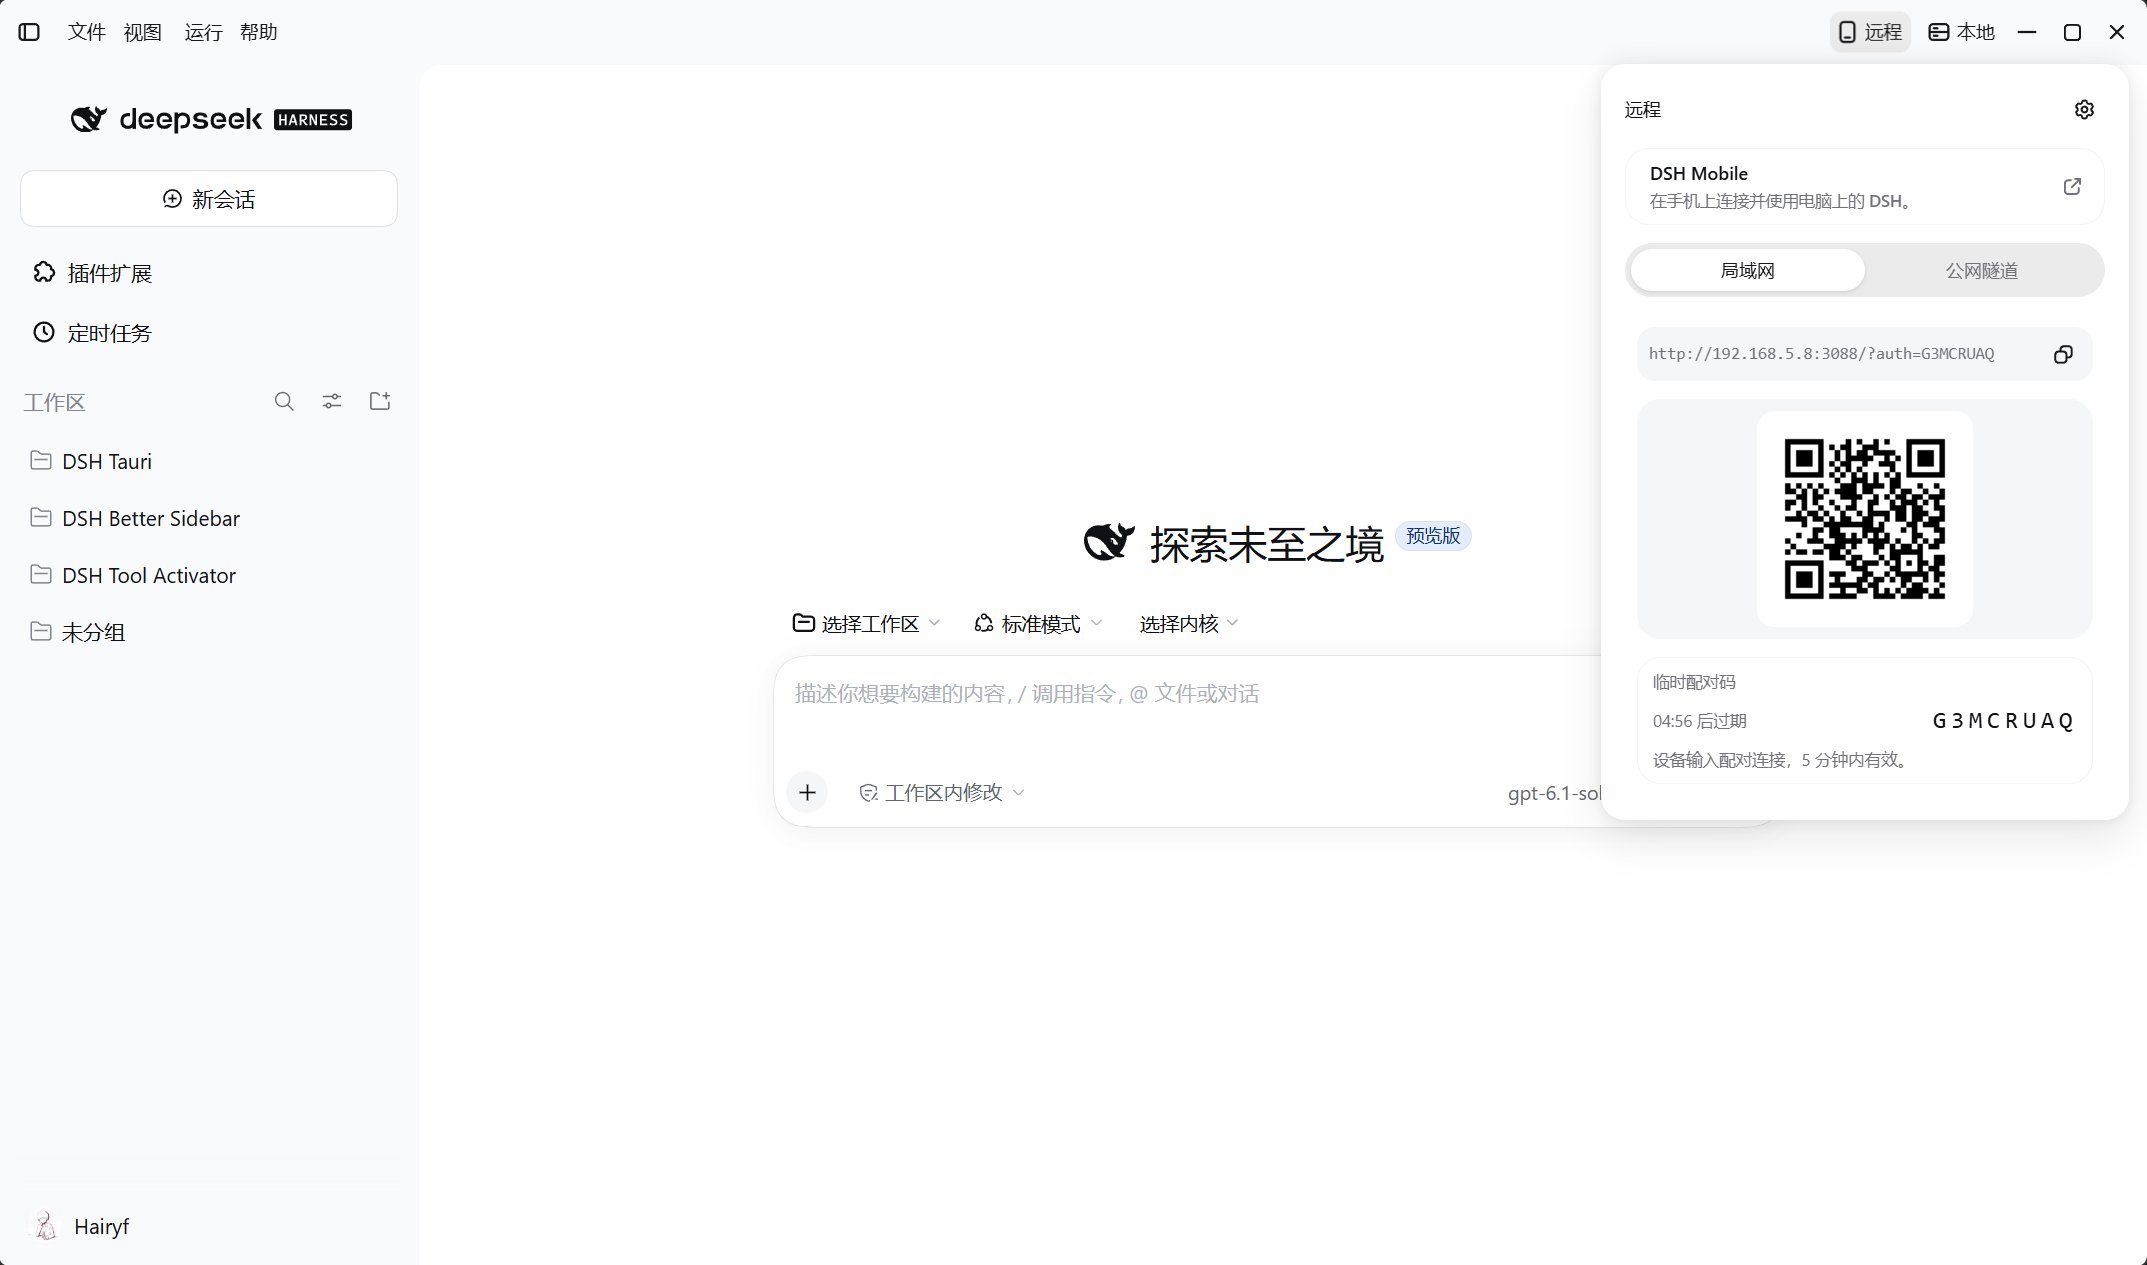Click Hairyf username
Image resolution: width=2147 pixels, height=1265 pixels.
coord(101,1226)
